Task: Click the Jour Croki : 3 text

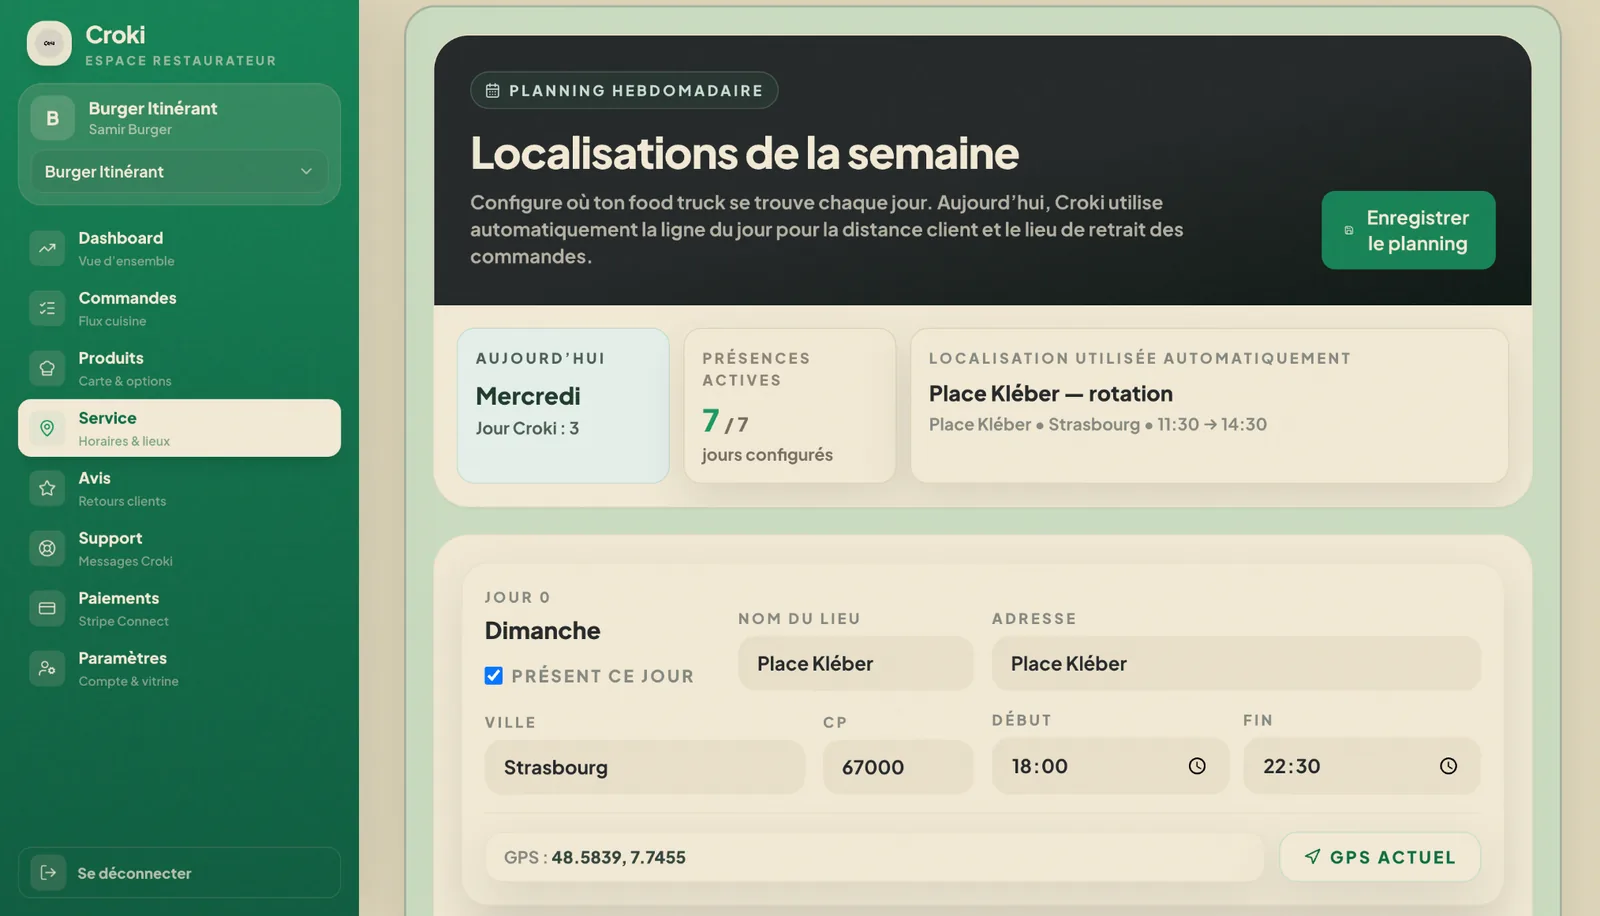Action: click(x=527, y=428)
